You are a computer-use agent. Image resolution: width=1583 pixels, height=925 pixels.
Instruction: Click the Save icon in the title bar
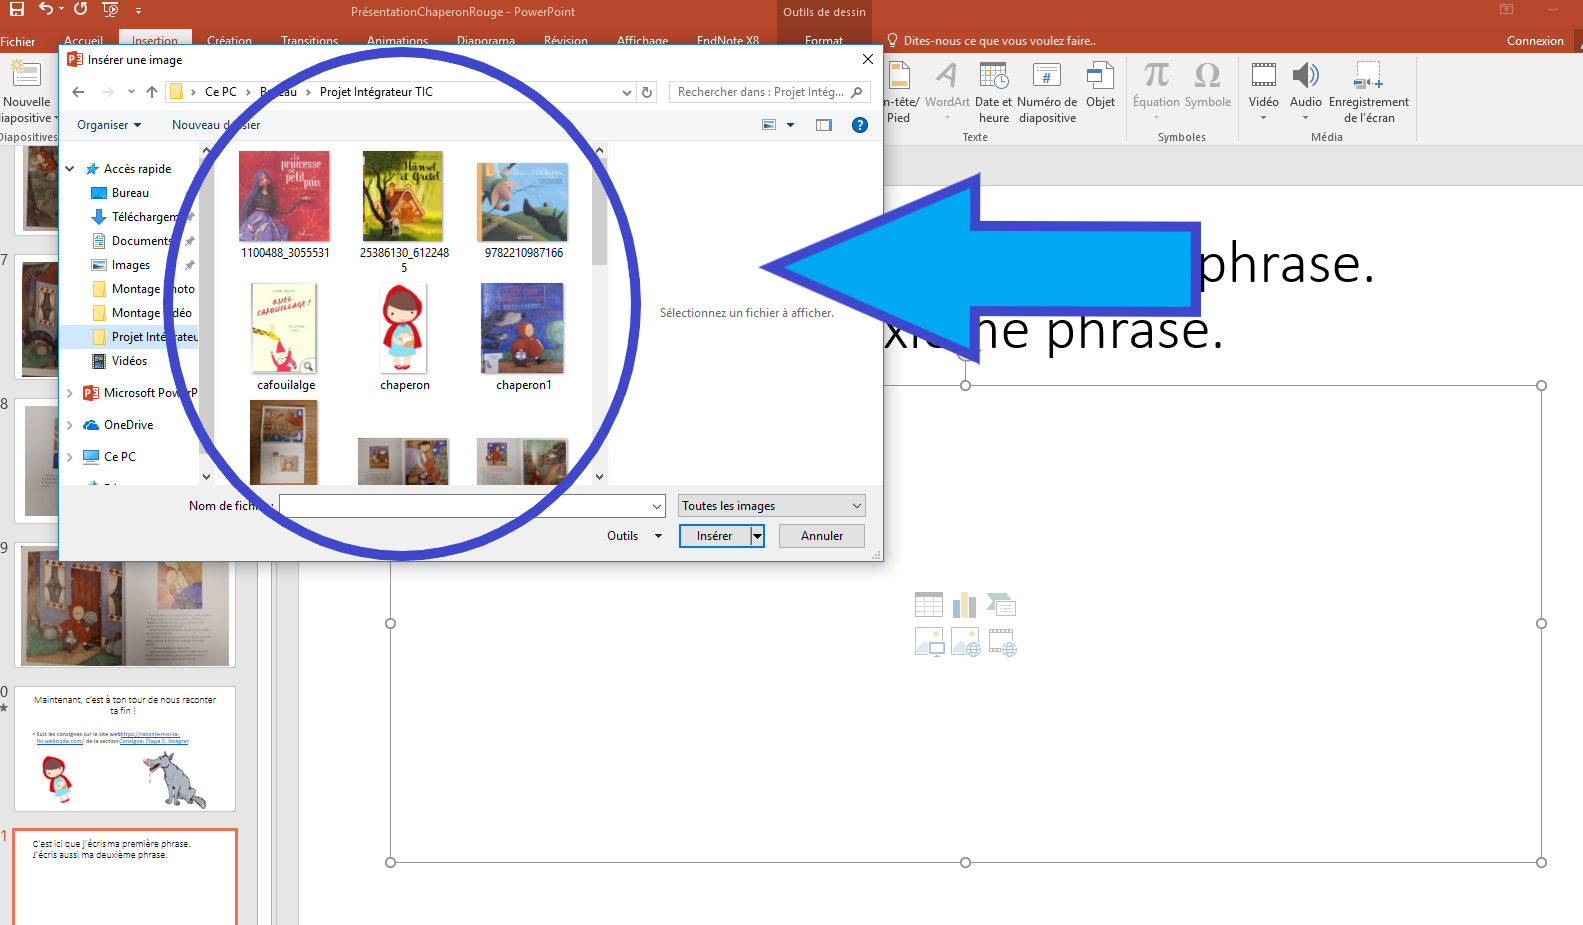(x=17, y=9)
